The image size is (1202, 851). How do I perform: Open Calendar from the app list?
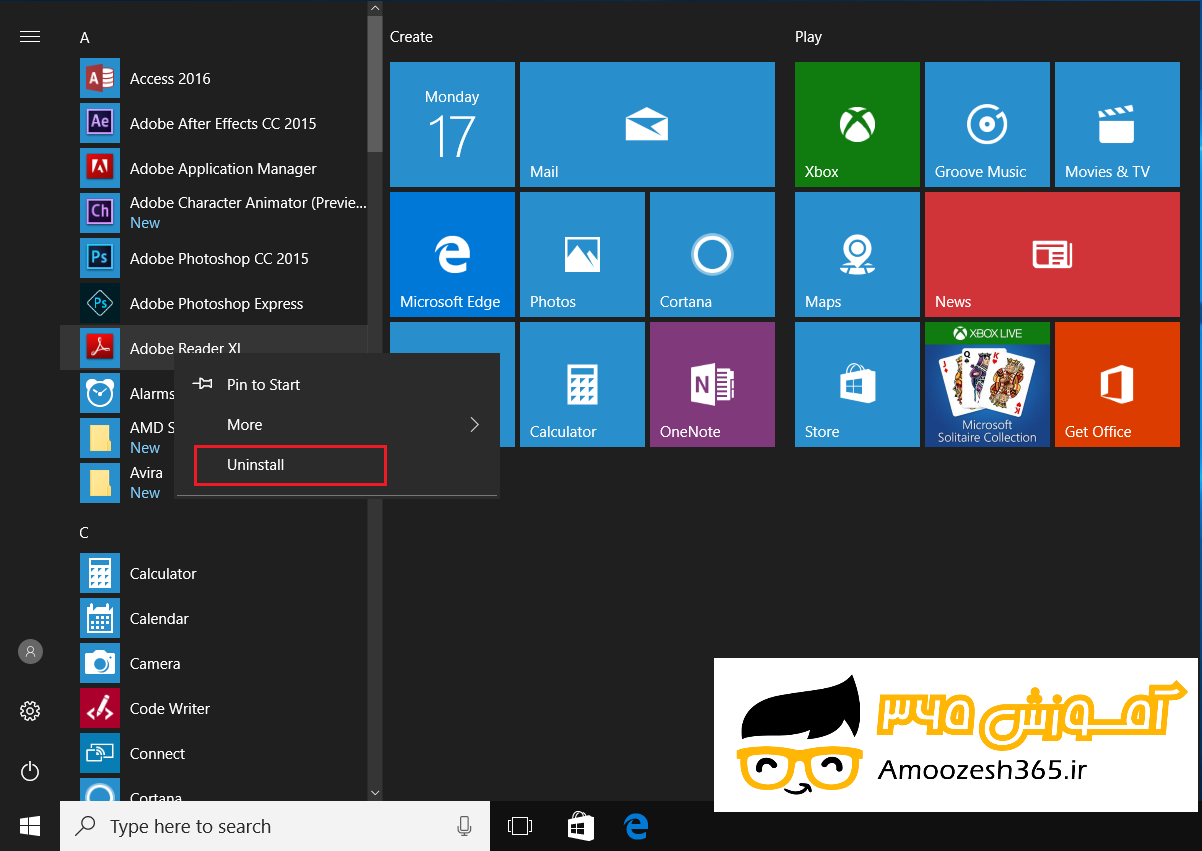tap(214, 618)
